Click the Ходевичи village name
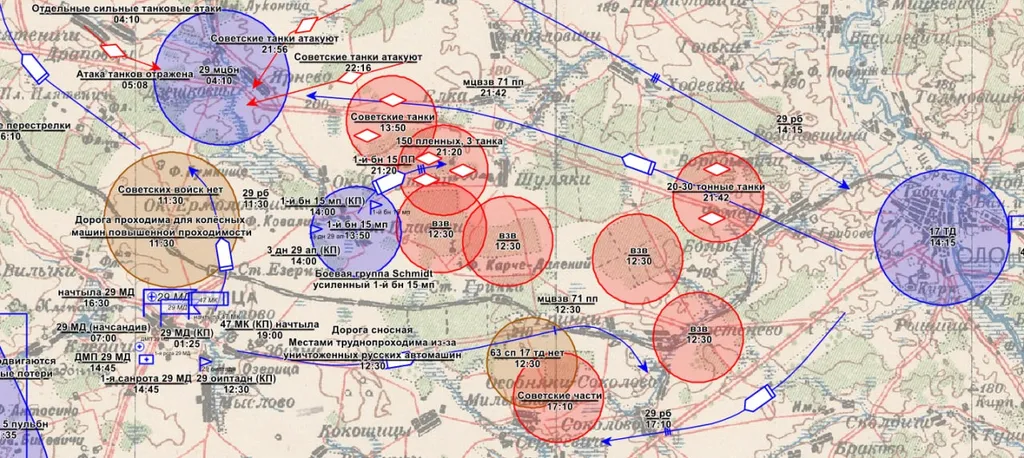 pyautogui.click(x=703, y=84)
